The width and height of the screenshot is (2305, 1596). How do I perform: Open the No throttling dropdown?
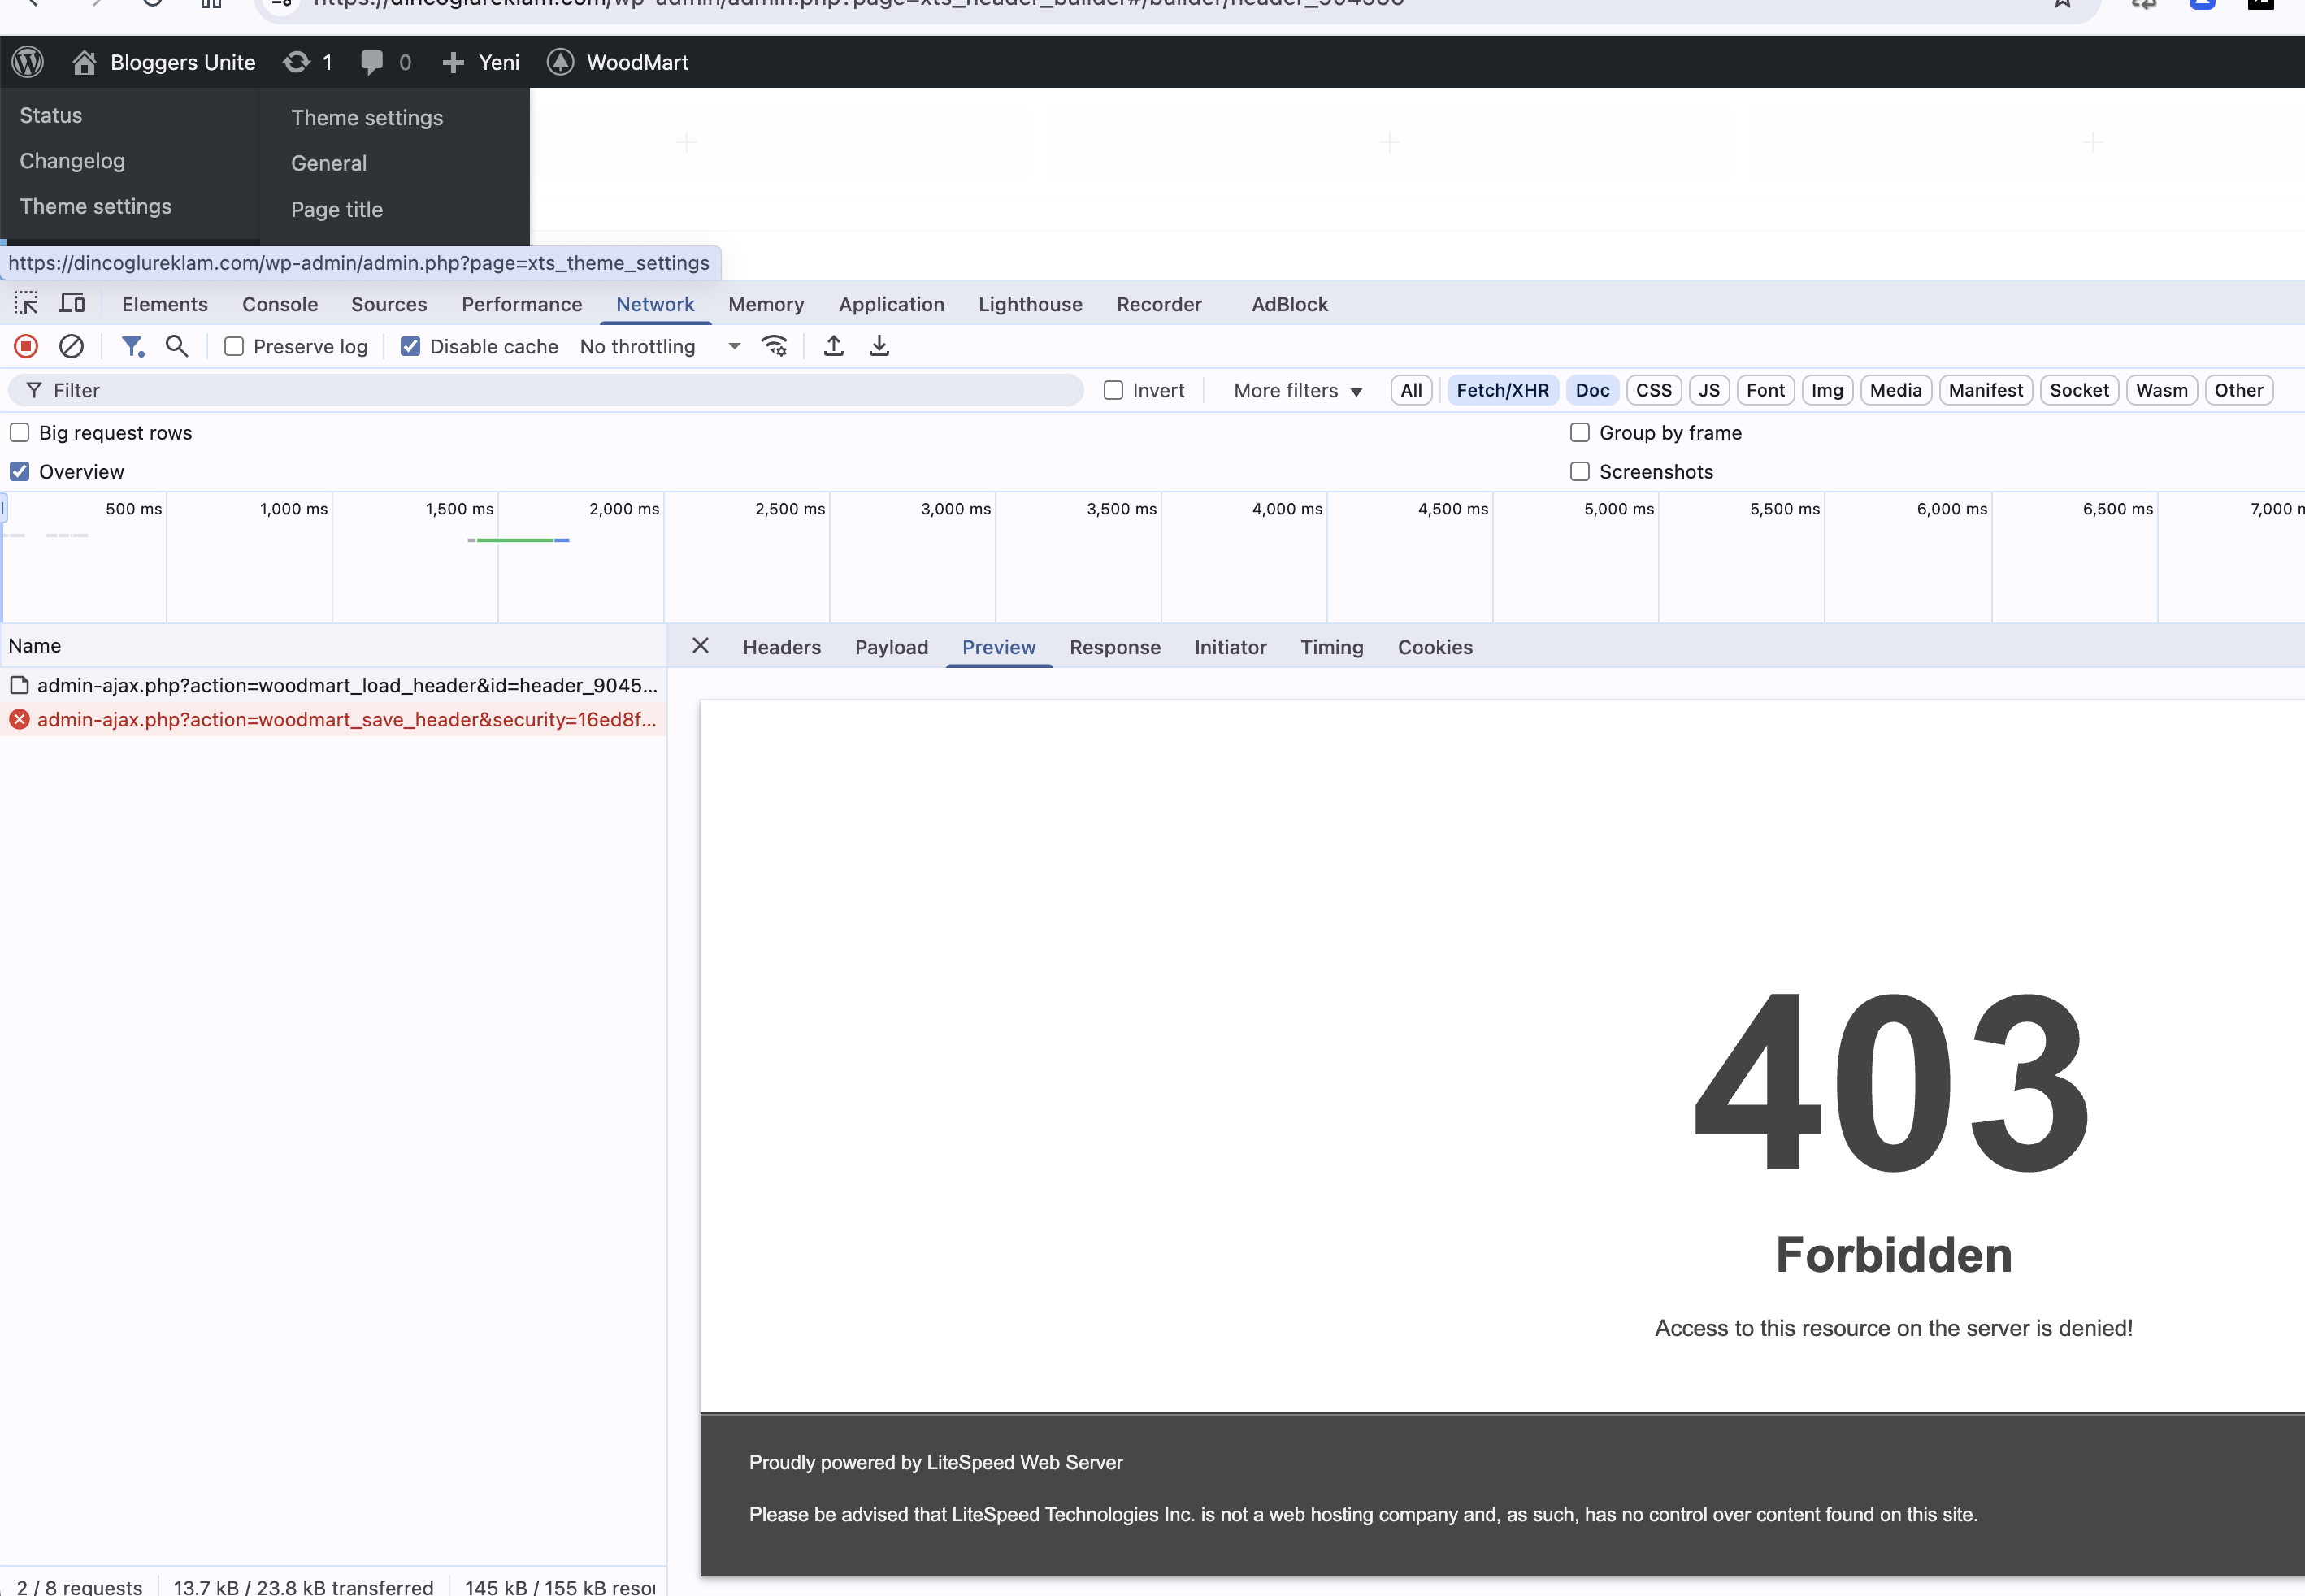click(x=660, y=346)
